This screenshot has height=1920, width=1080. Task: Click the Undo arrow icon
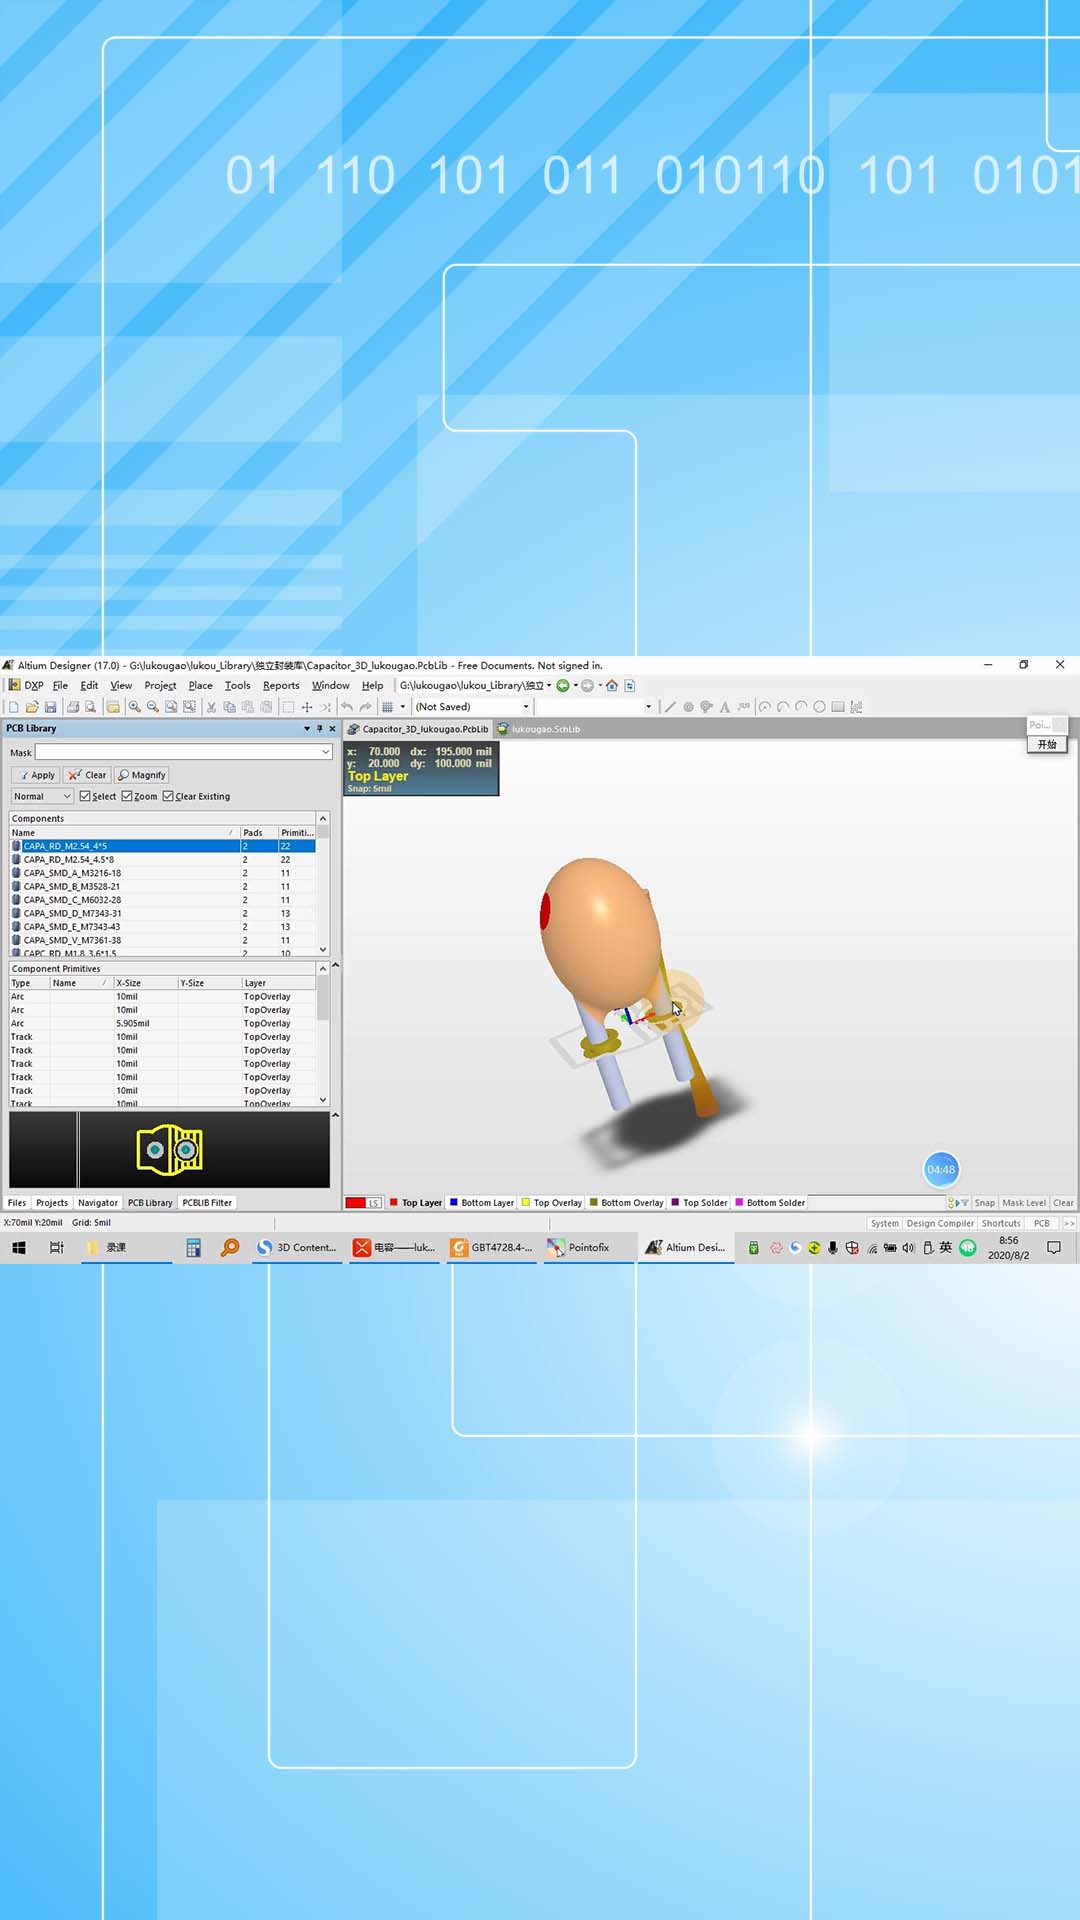click(347, 707)
